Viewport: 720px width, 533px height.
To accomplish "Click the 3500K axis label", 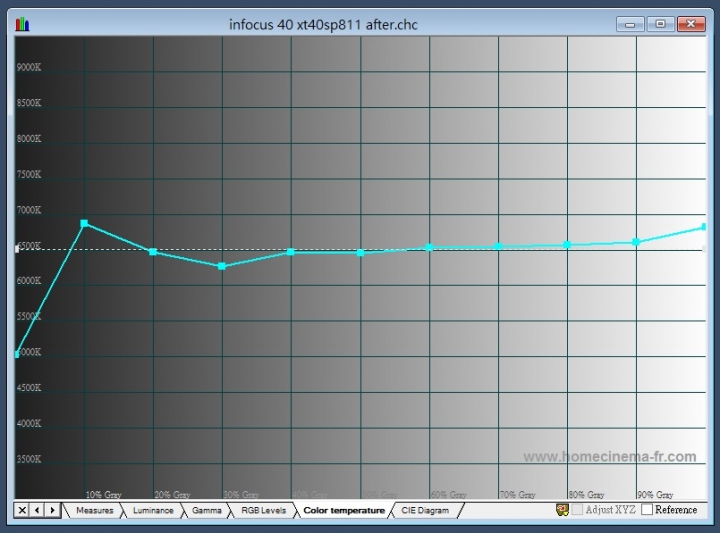I will tap(29, 459).
